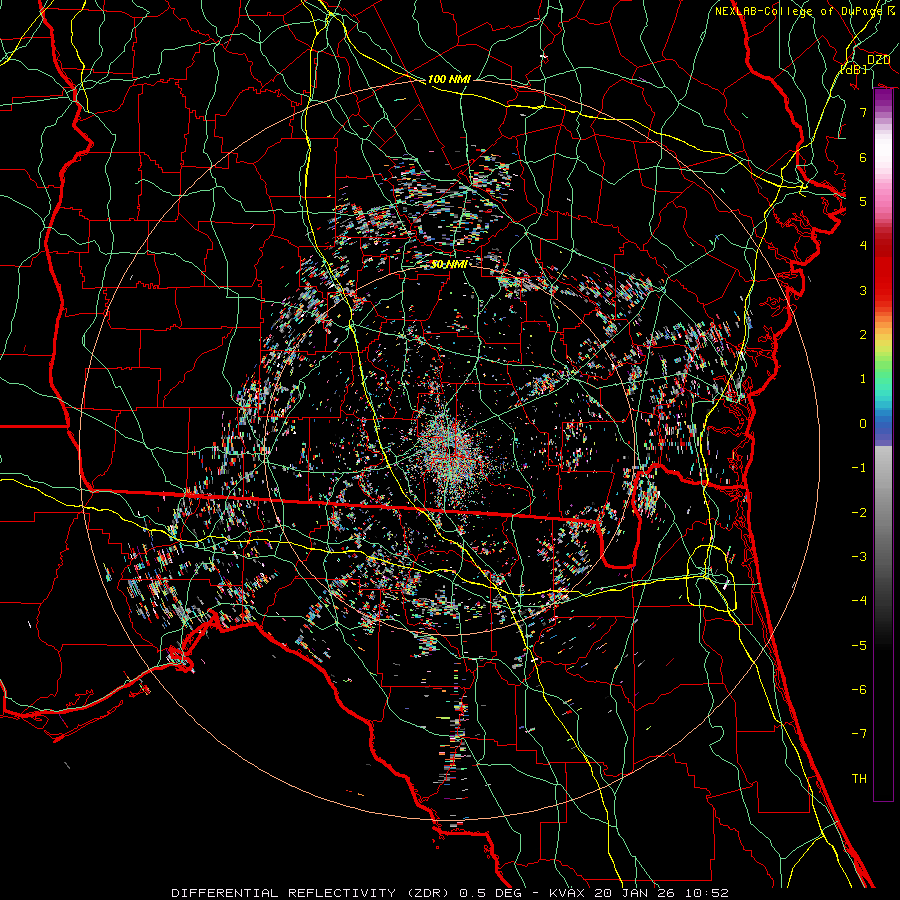Pick the gray swatch near -2 dB

[x=883, y=512]
